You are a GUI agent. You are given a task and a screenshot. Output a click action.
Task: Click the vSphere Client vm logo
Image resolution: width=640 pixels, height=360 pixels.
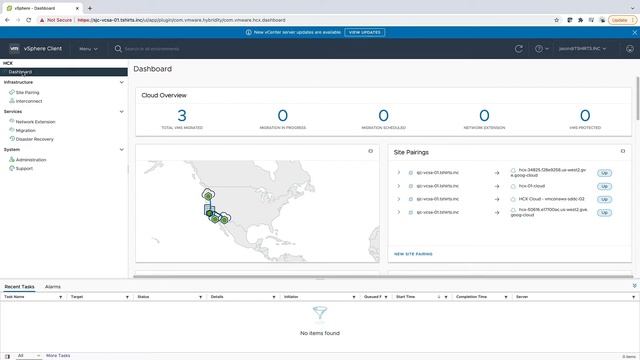(x=14, y=49)
